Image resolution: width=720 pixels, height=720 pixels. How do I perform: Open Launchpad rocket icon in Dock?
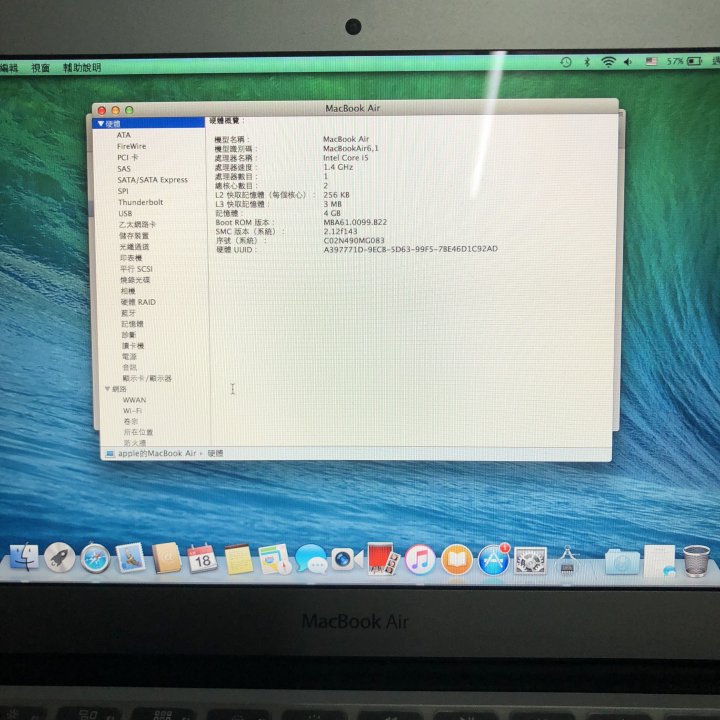60,557
